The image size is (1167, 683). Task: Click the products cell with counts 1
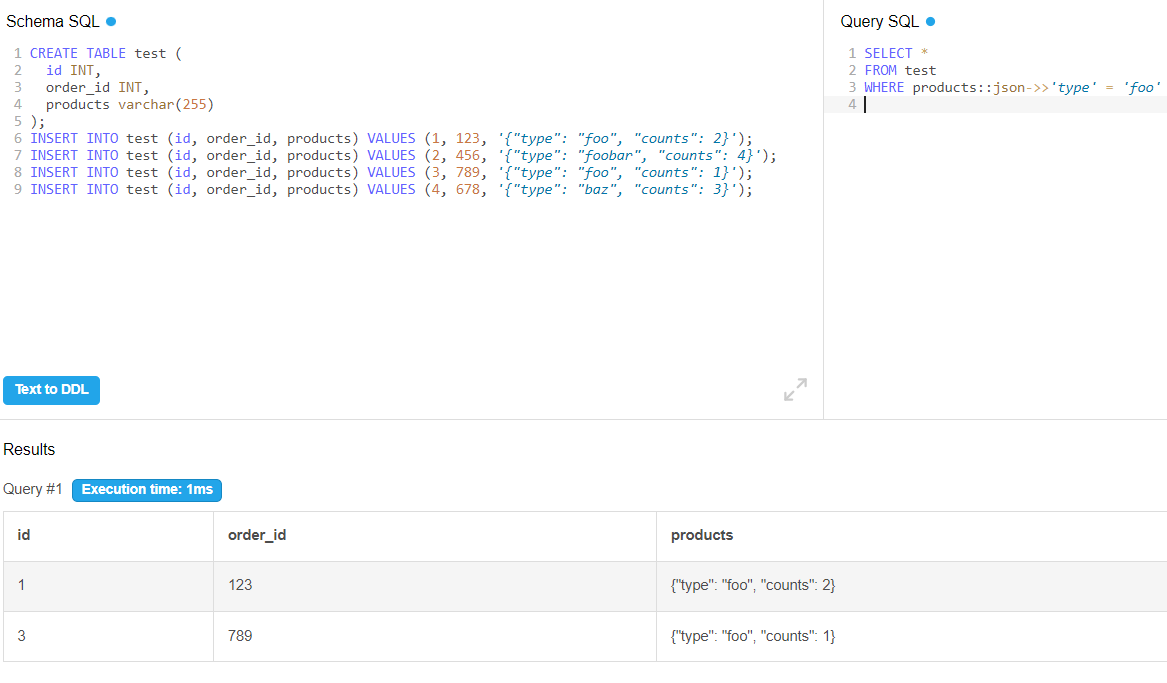912,637
